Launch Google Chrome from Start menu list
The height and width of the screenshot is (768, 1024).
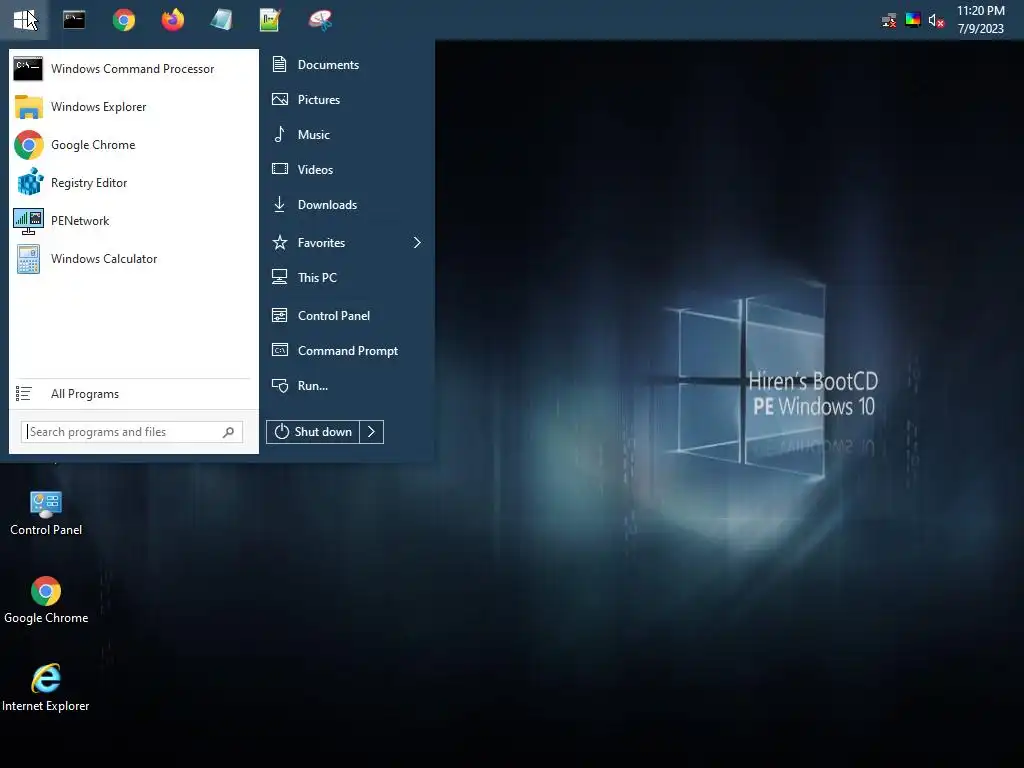pos(134,144)
